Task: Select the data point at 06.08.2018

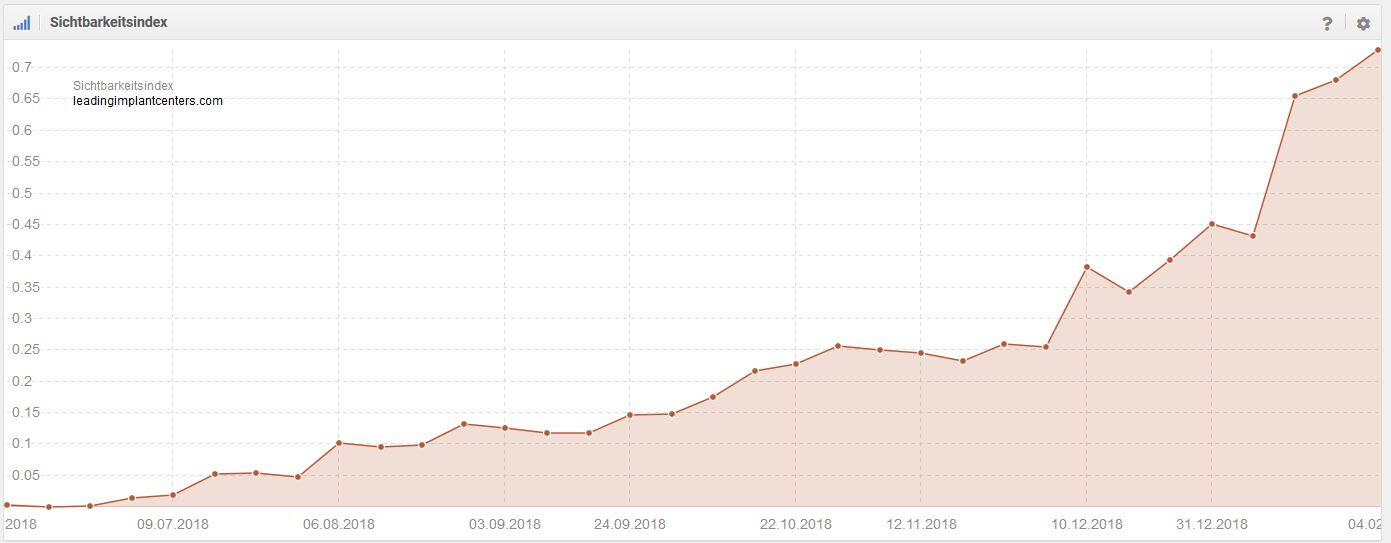Action: (339, 442)
